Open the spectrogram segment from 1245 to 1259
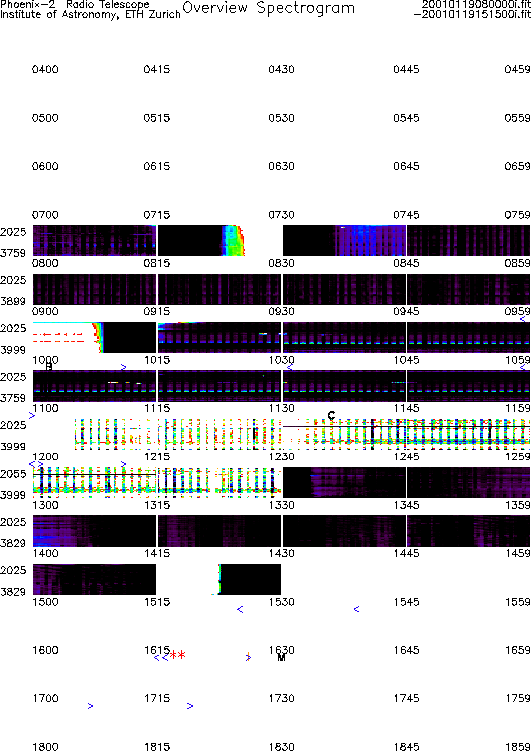 (x=468, y=483)
